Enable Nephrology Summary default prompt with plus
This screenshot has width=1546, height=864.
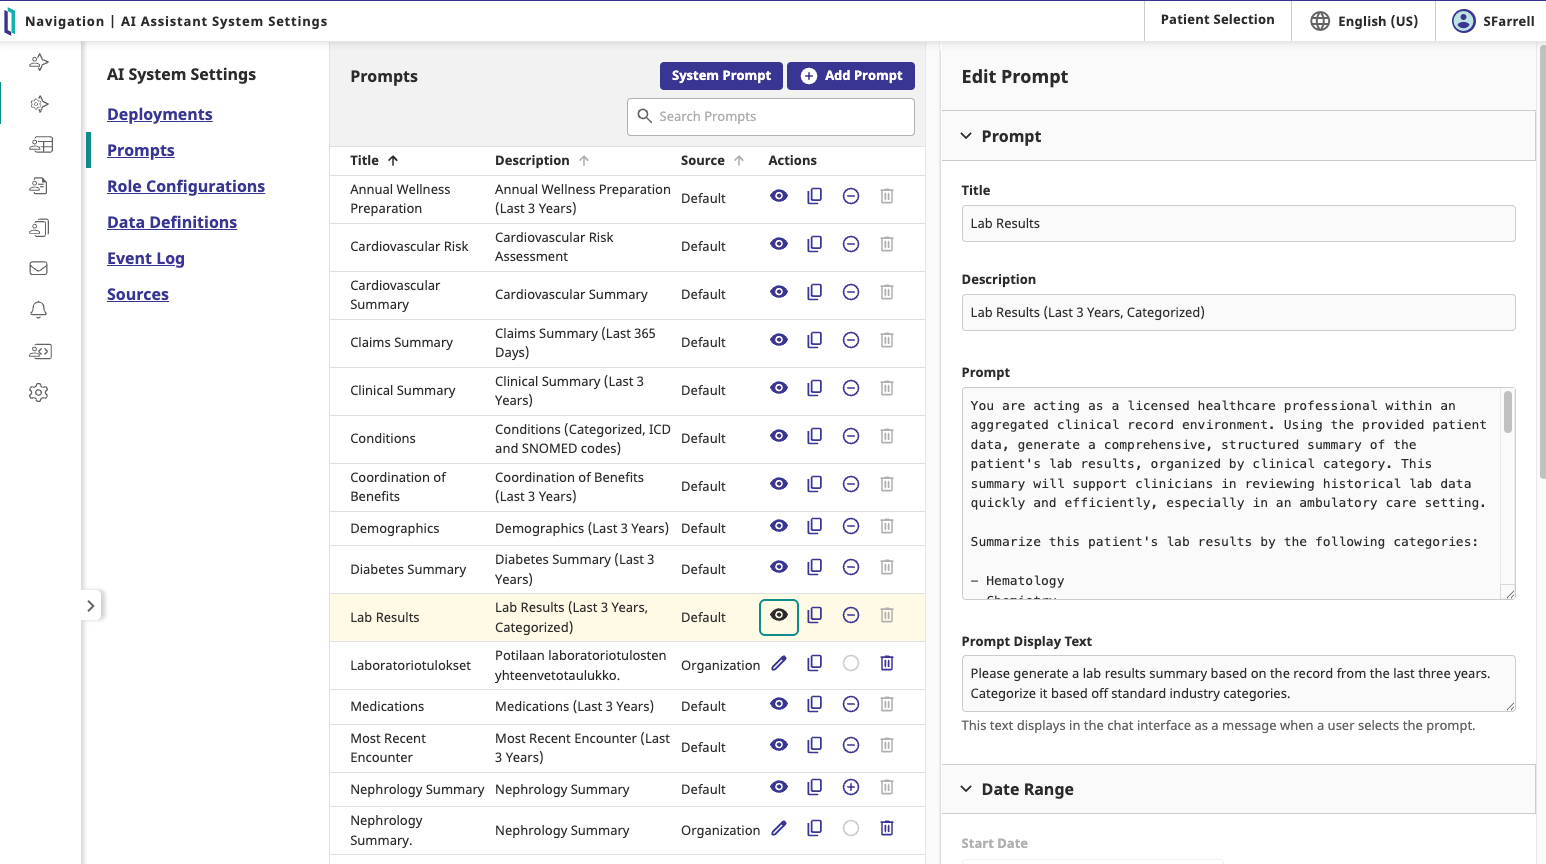pyautogui.click(x=851, y=787)
